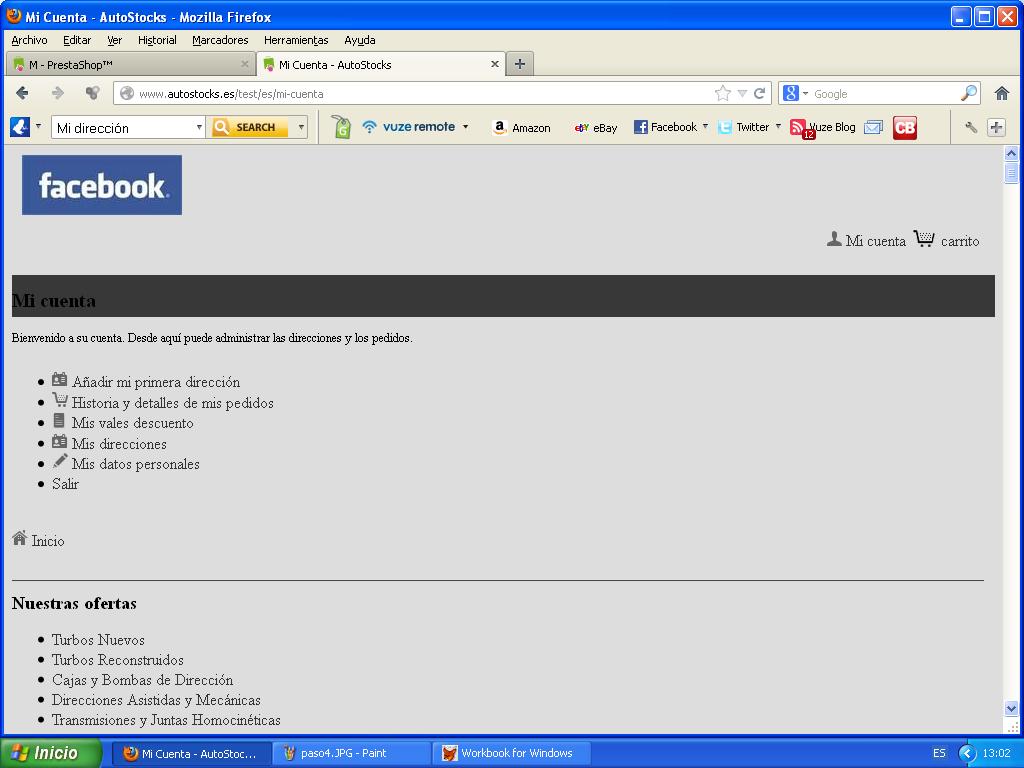Open Cajas y Bombas de Dirección
Screen dimensions: 1024x768
coord(142,680)
